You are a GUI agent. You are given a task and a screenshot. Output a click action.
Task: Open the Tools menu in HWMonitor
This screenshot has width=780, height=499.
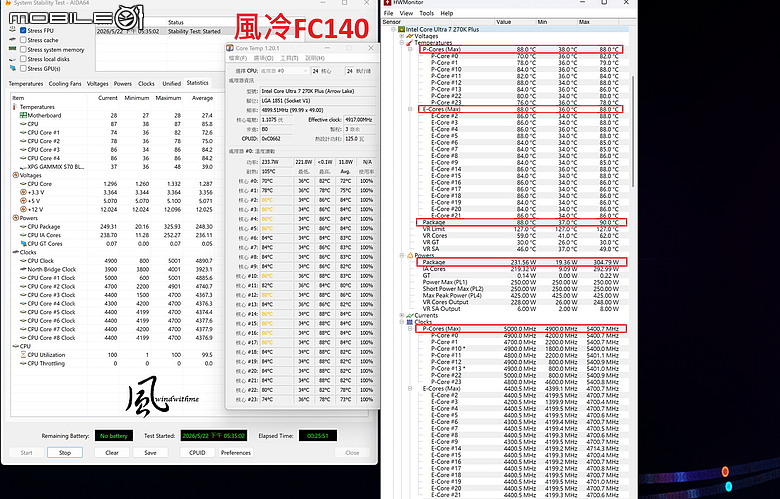[x=426, y=13]
